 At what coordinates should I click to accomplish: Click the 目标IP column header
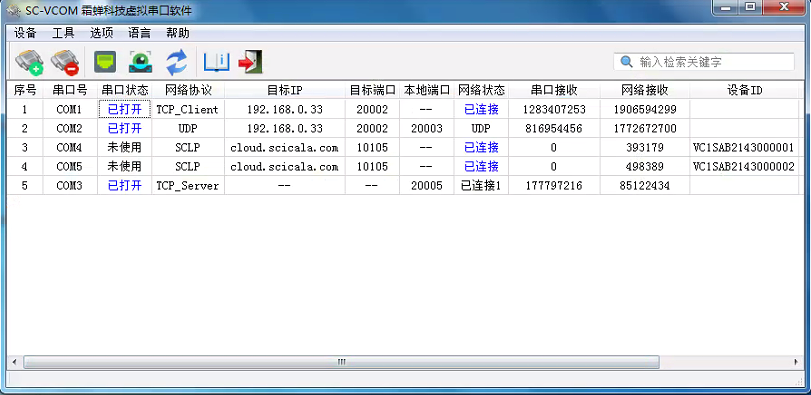[285, 90]
